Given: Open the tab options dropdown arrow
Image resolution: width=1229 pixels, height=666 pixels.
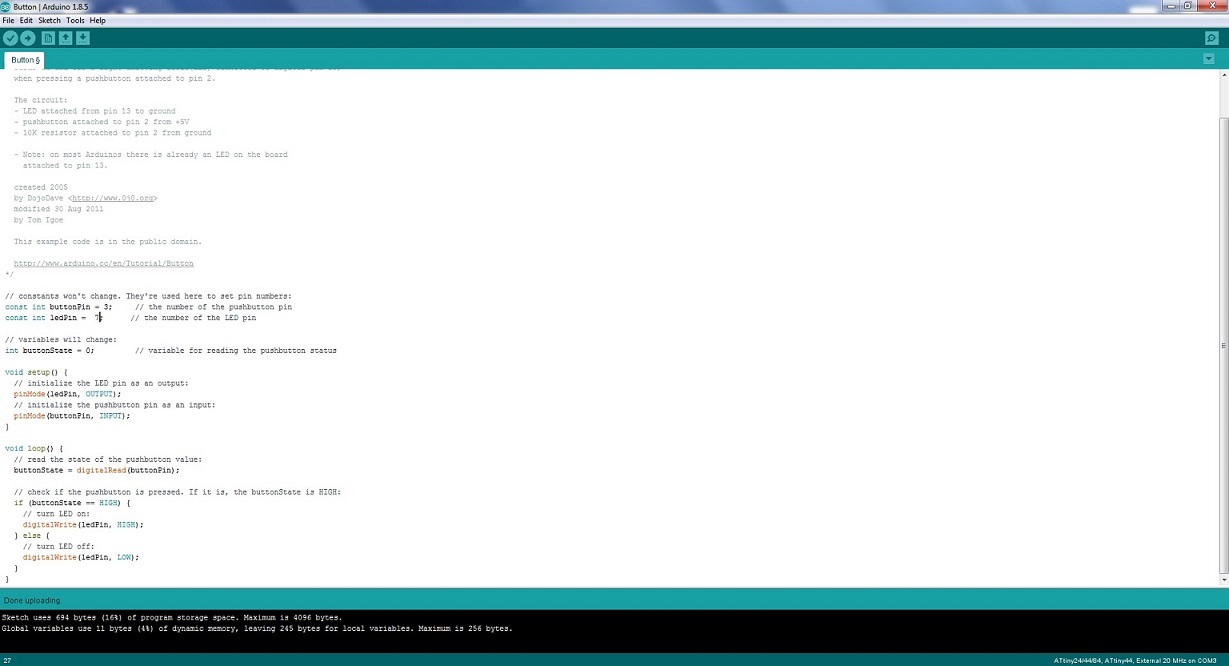Looking at the screenshot, I should [x=1209, y=59].
